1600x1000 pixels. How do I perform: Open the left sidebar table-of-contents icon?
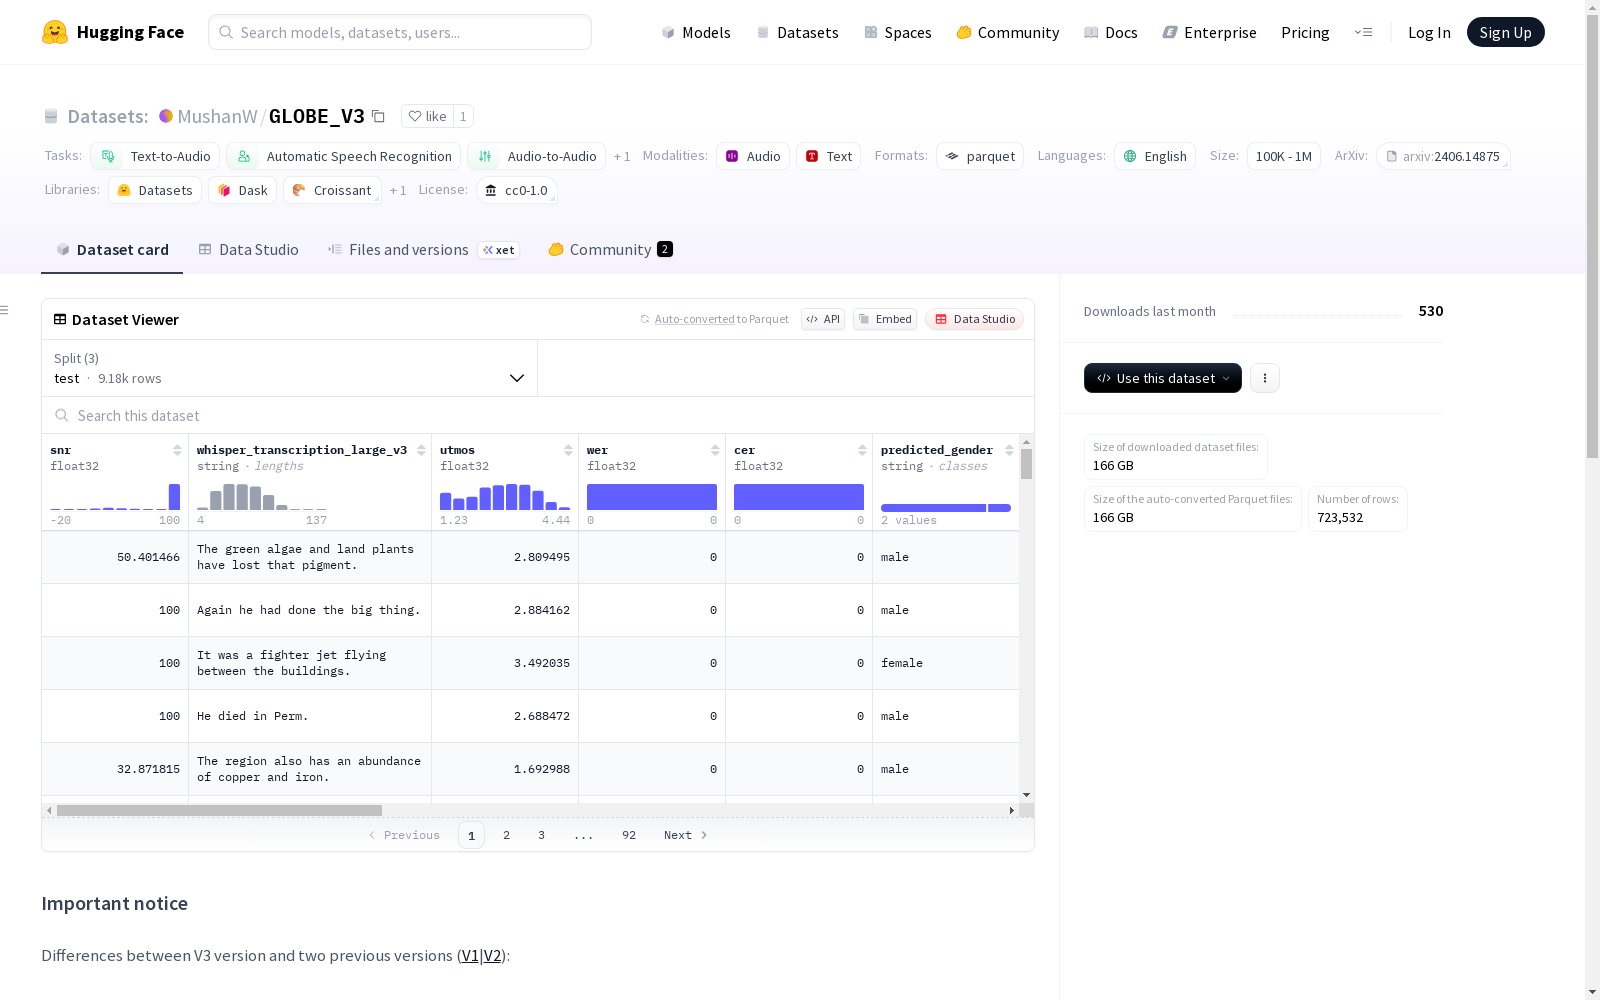point(4,310)
